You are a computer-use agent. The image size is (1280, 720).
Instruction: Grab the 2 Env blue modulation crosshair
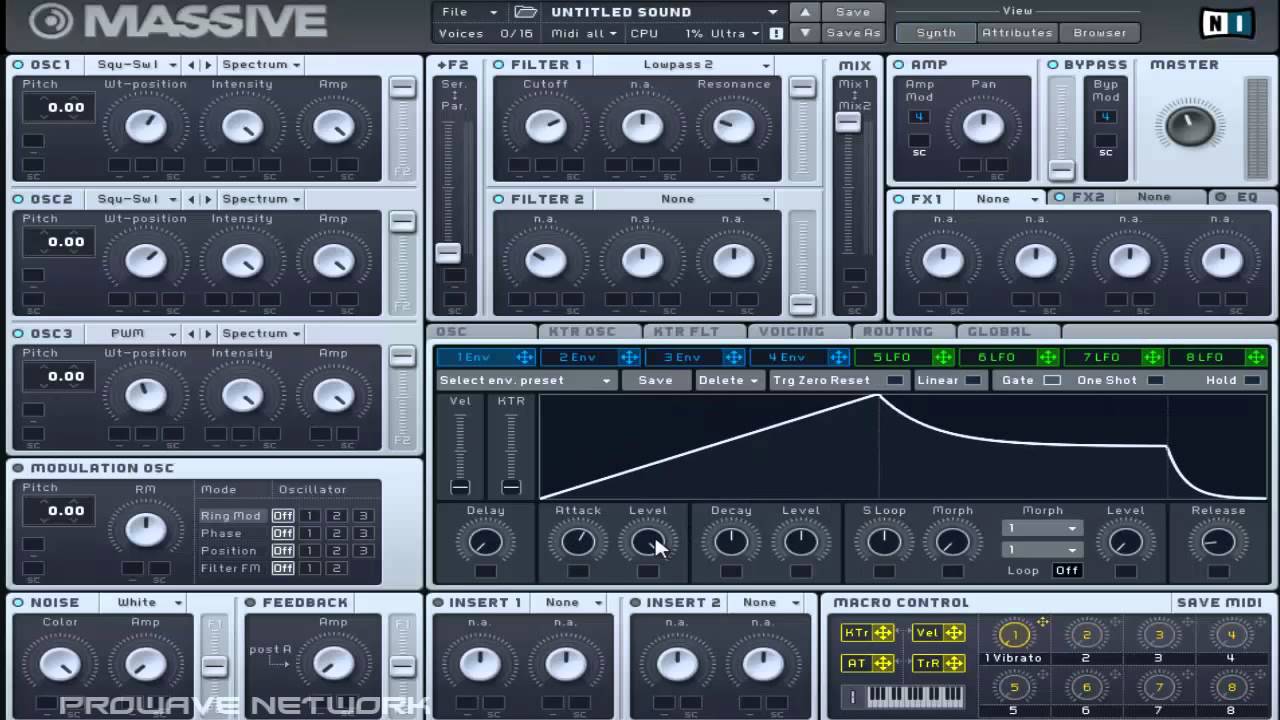(x=629, y=357)
